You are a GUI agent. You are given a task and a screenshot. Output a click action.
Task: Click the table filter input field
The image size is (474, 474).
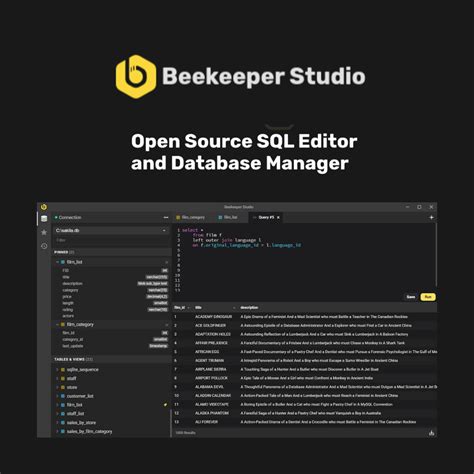pos(111,240)
